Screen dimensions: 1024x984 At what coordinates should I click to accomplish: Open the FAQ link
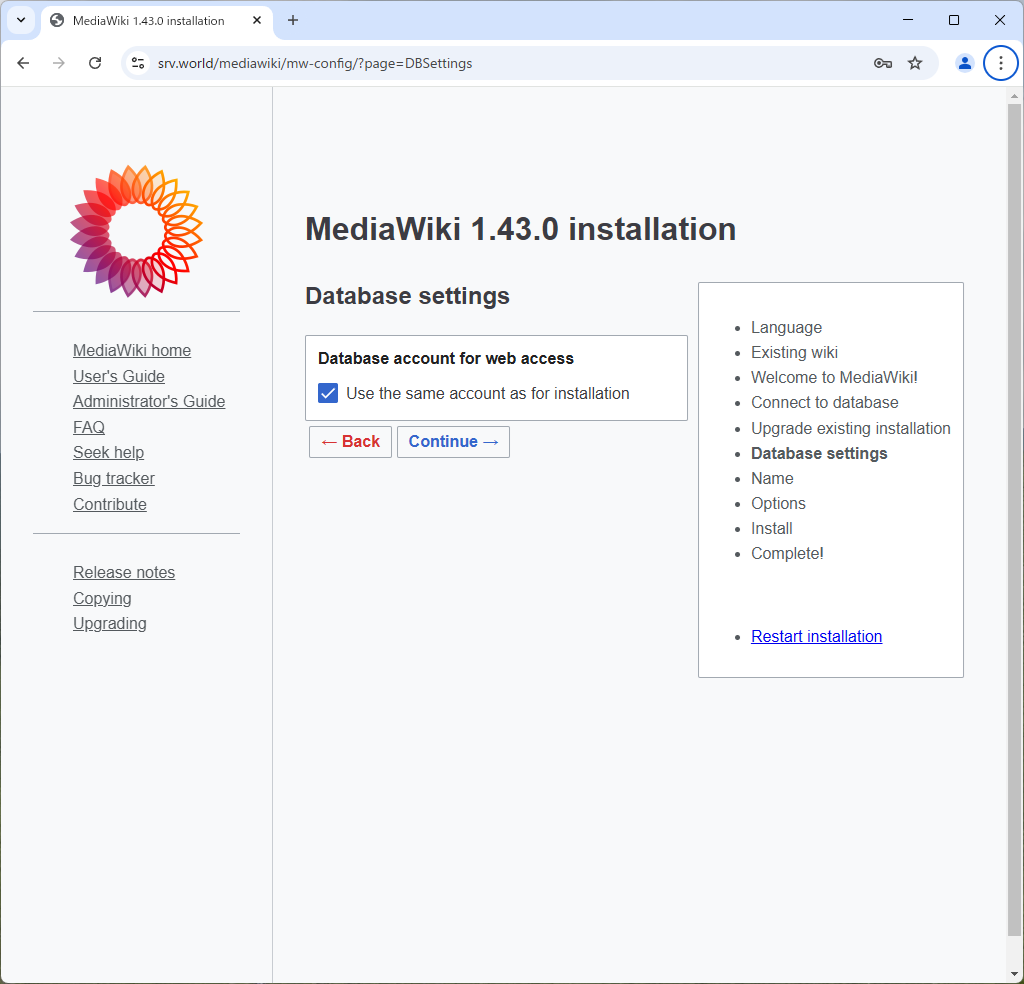89,428
